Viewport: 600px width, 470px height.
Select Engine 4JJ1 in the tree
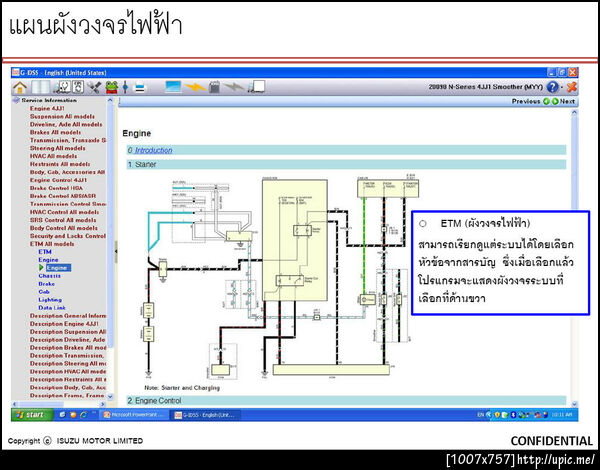coord(47,108)
